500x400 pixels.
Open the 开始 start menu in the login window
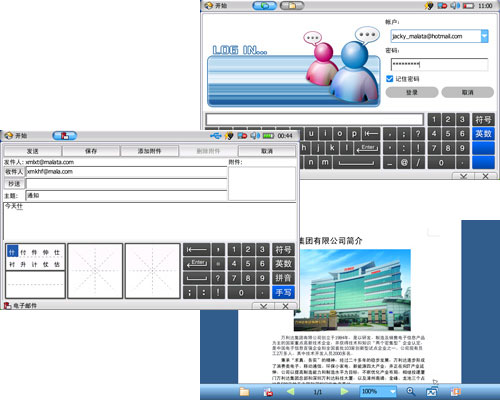tap(216, 5)
